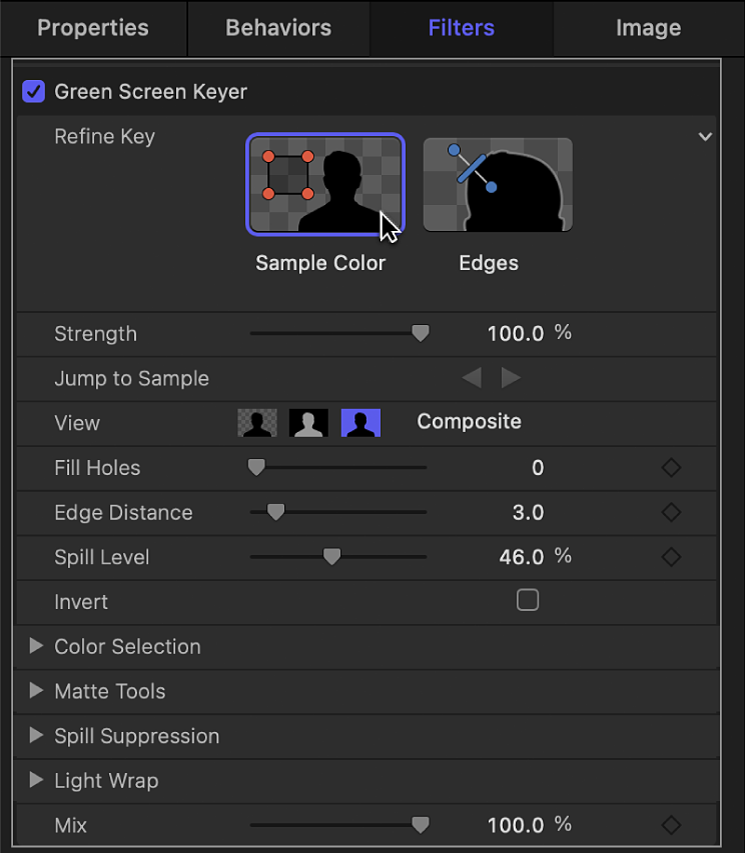Switch to the Properties tab
The height and width of the screenshot is (854, 746).
(93, 28)
